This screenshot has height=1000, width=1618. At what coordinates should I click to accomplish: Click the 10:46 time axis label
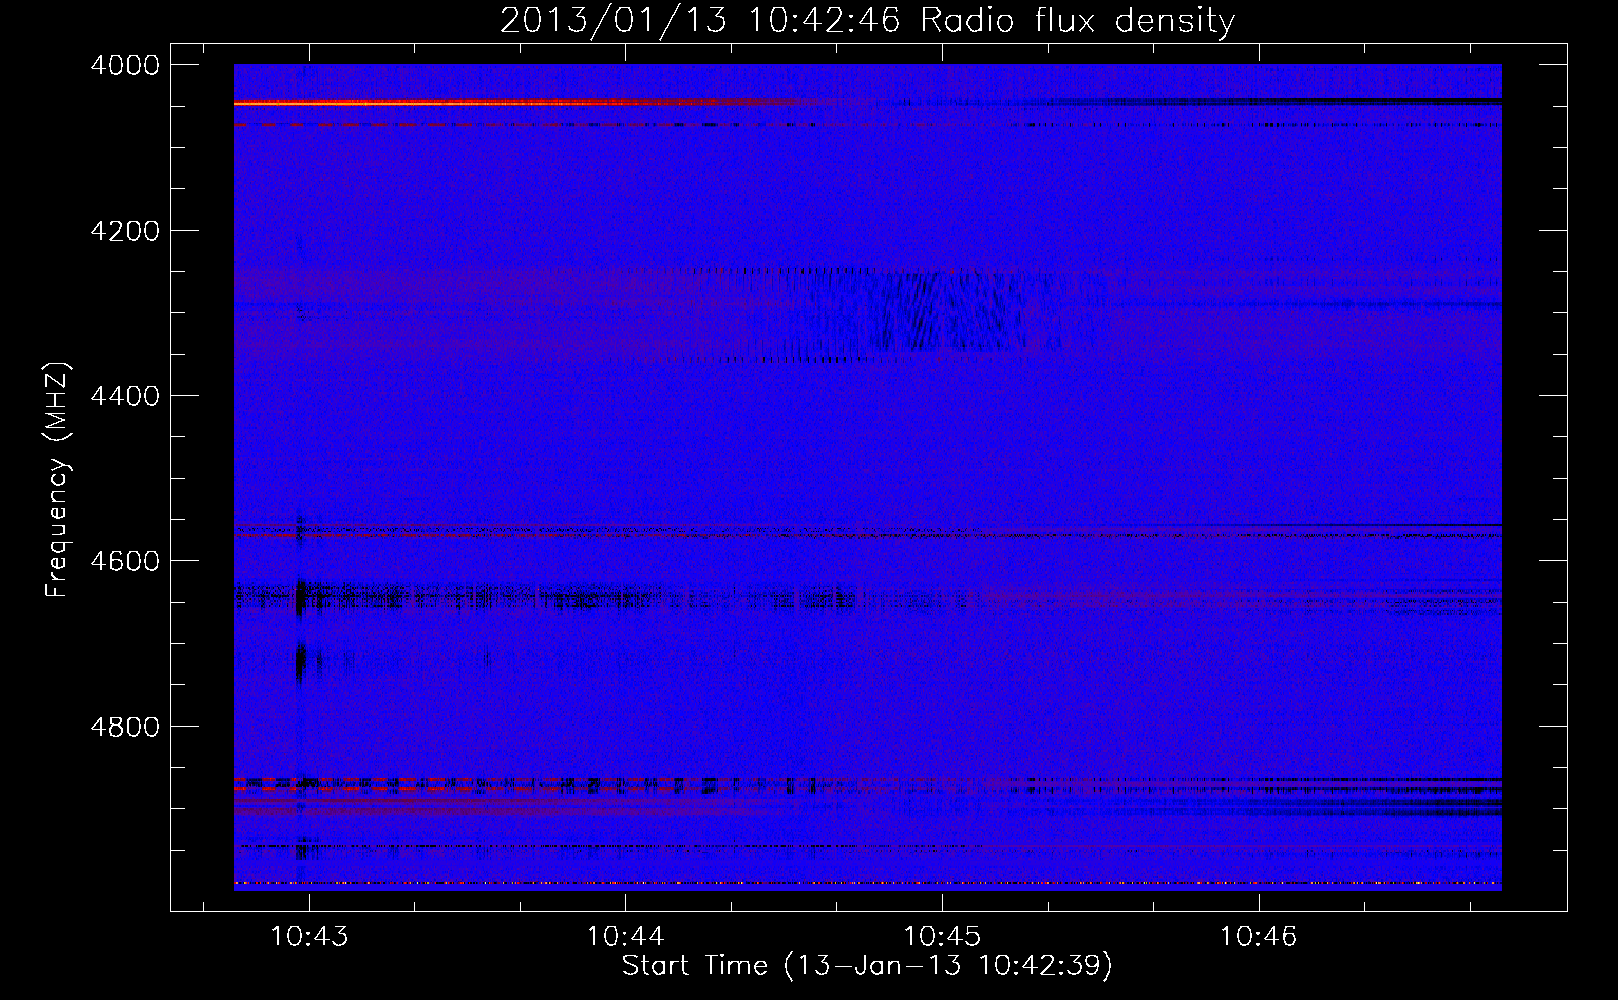pos(1258,937)
